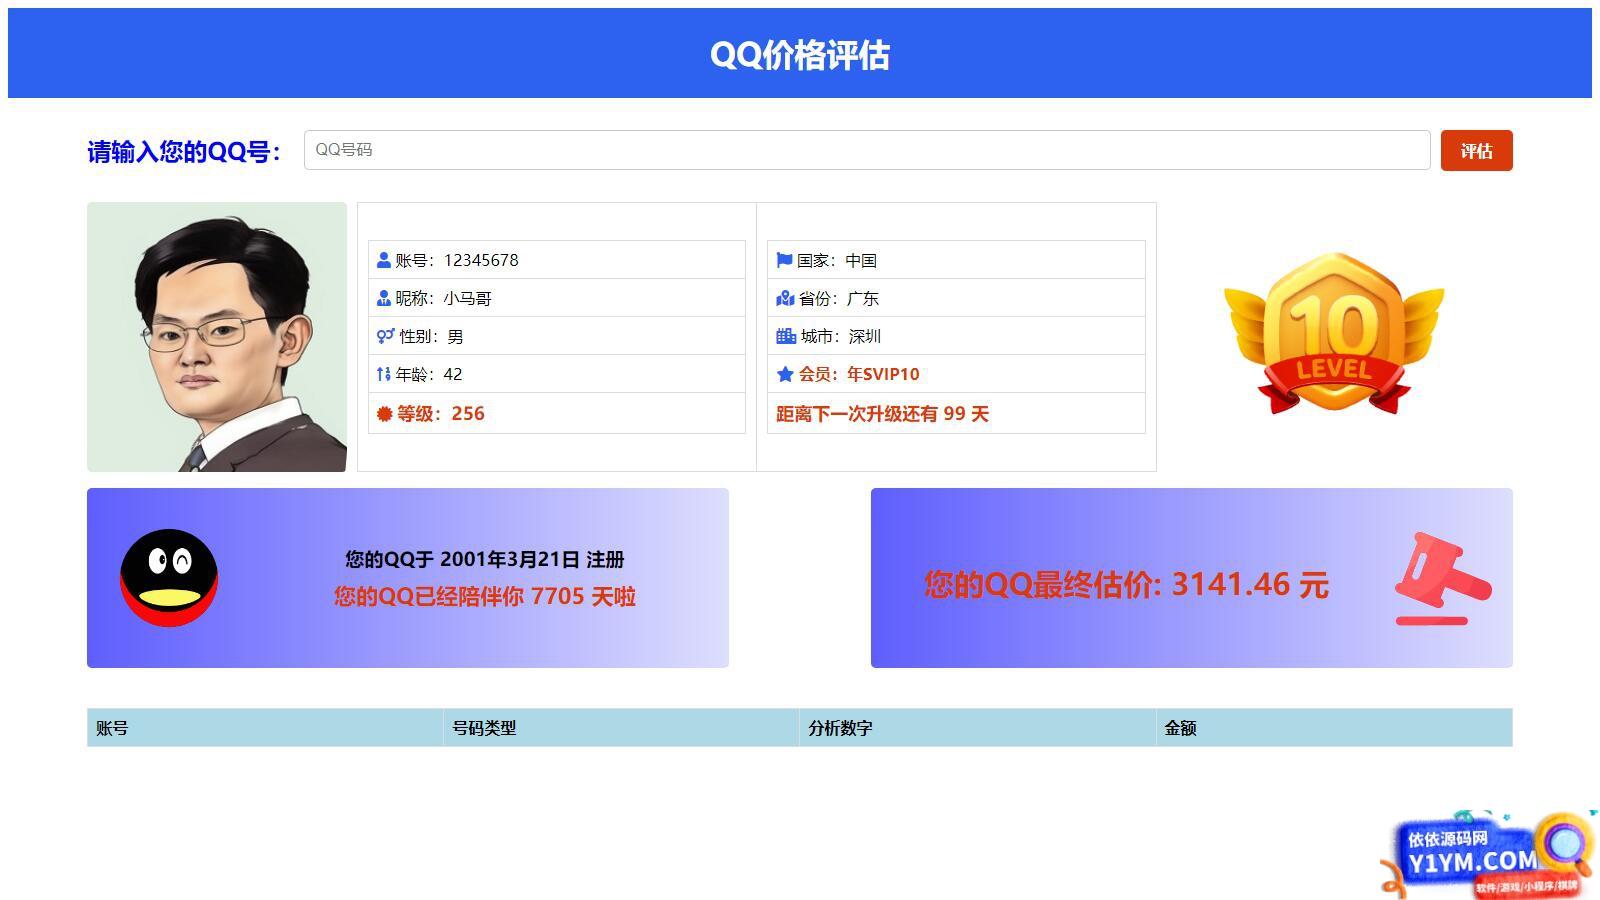Click the nickname text 小马哥

[468, 298]
